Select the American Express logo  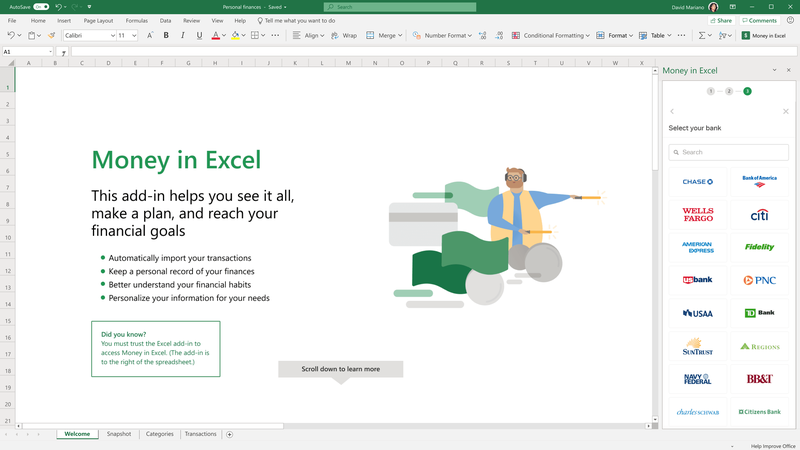tap(697, 247)
